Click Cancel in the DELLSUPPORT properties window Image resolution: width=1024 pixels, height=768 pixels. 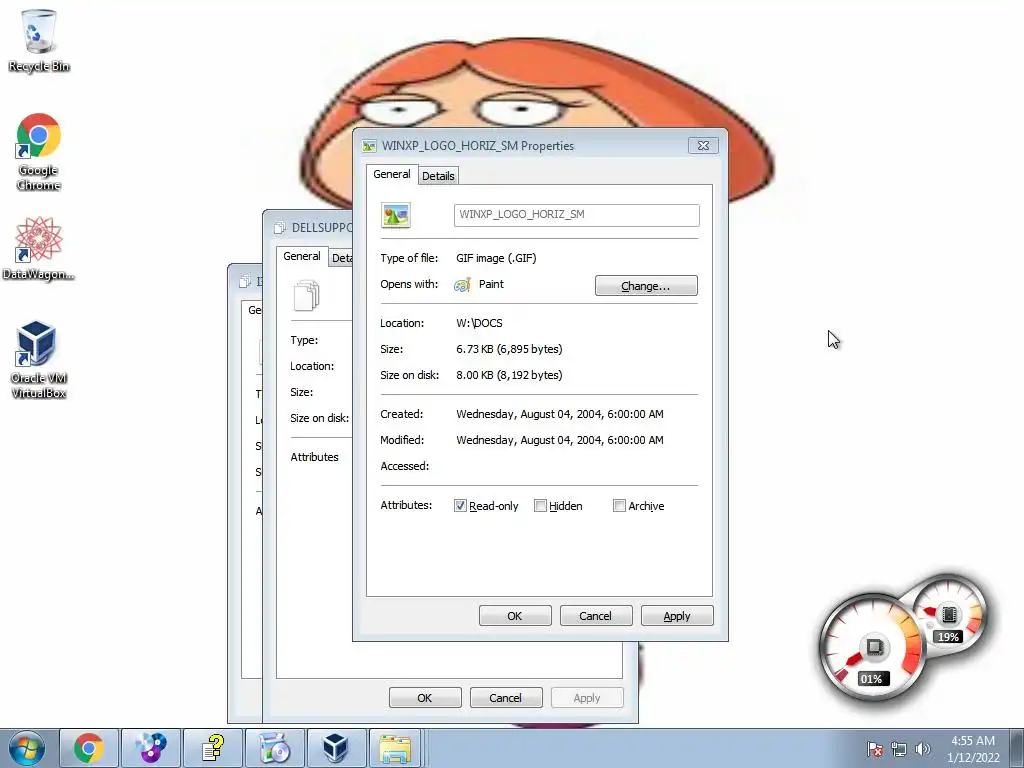click(x=505, y=697)
